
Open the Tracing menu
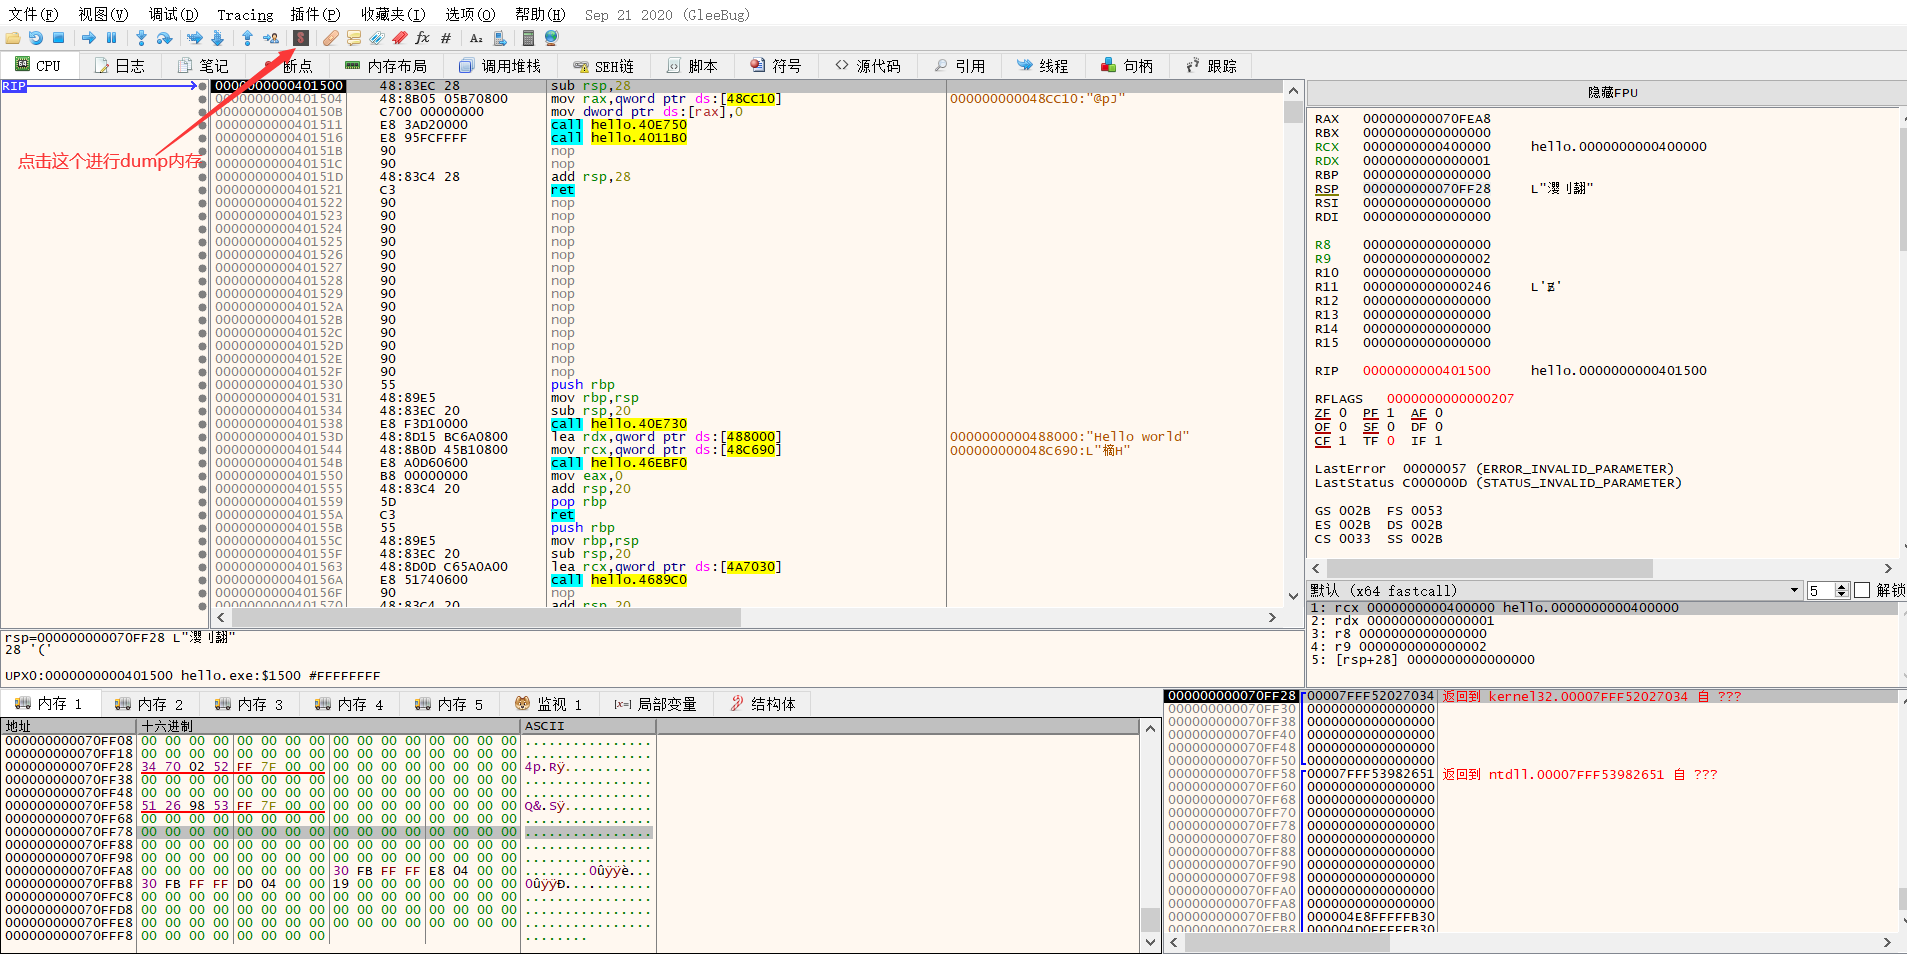coord(245,14)
